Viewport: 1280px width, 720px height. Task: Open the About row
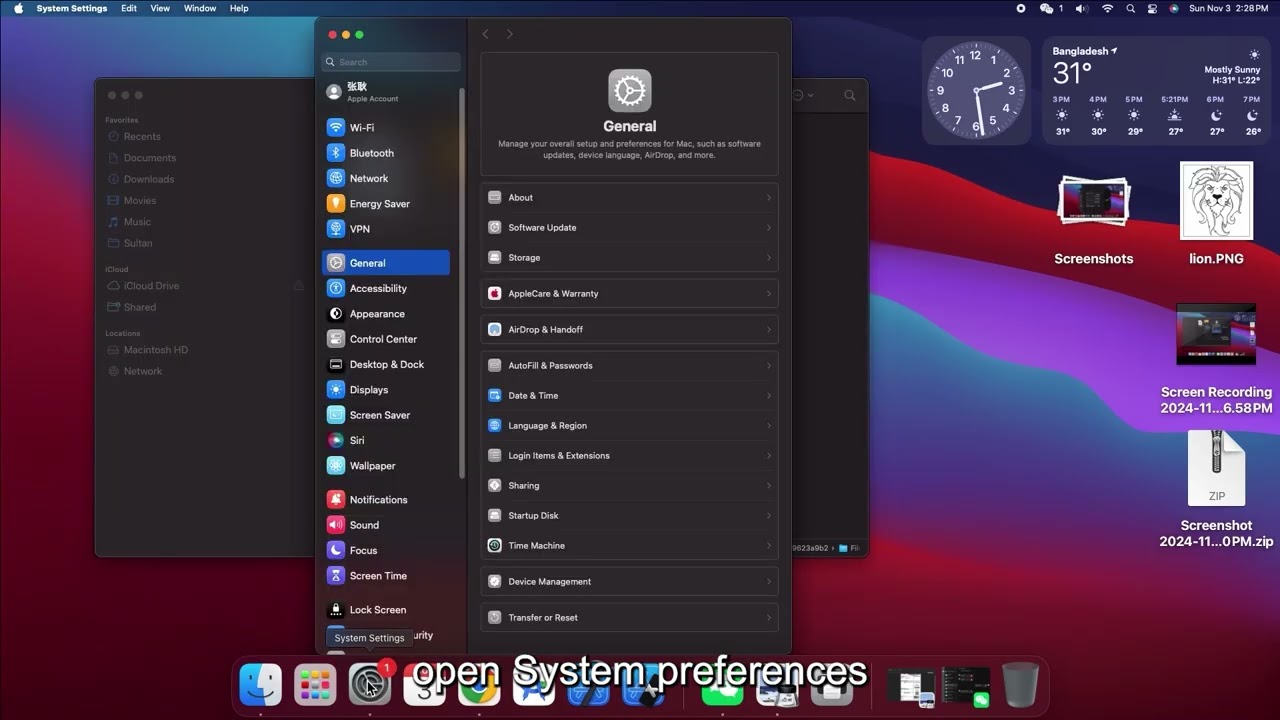(x=630, y=198)
